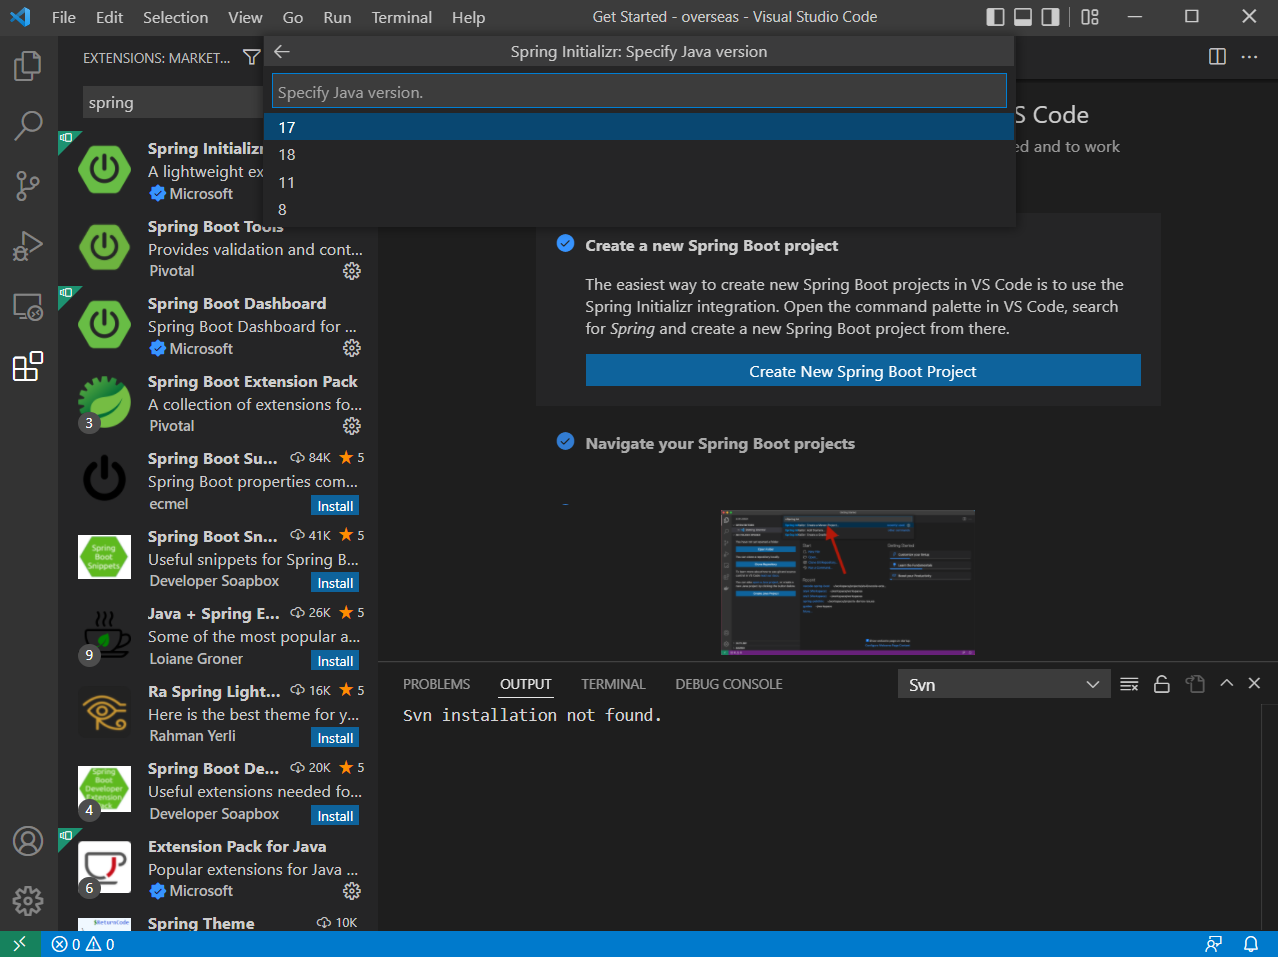
Task: Select the Svn output channel dropdown
Action: click(x=1004, y=684)
